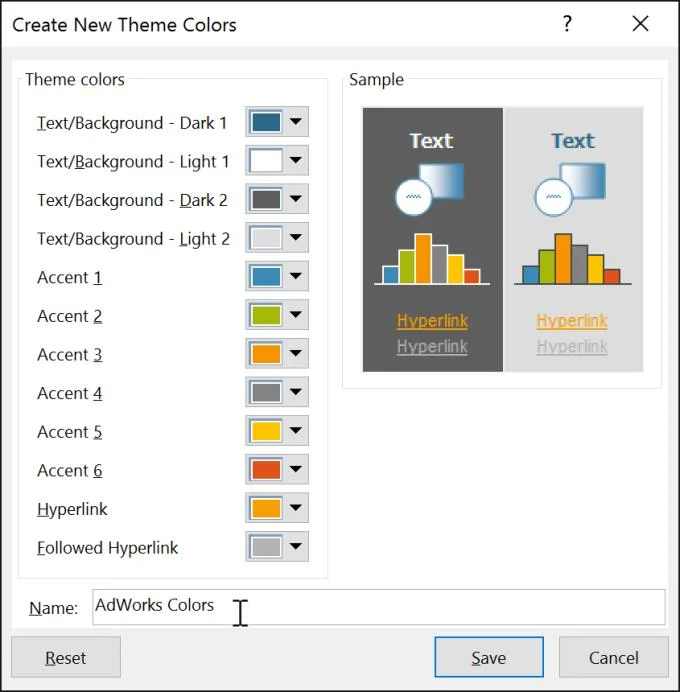
Task: Click the Accent 6 label
Action: pos(70,471)
